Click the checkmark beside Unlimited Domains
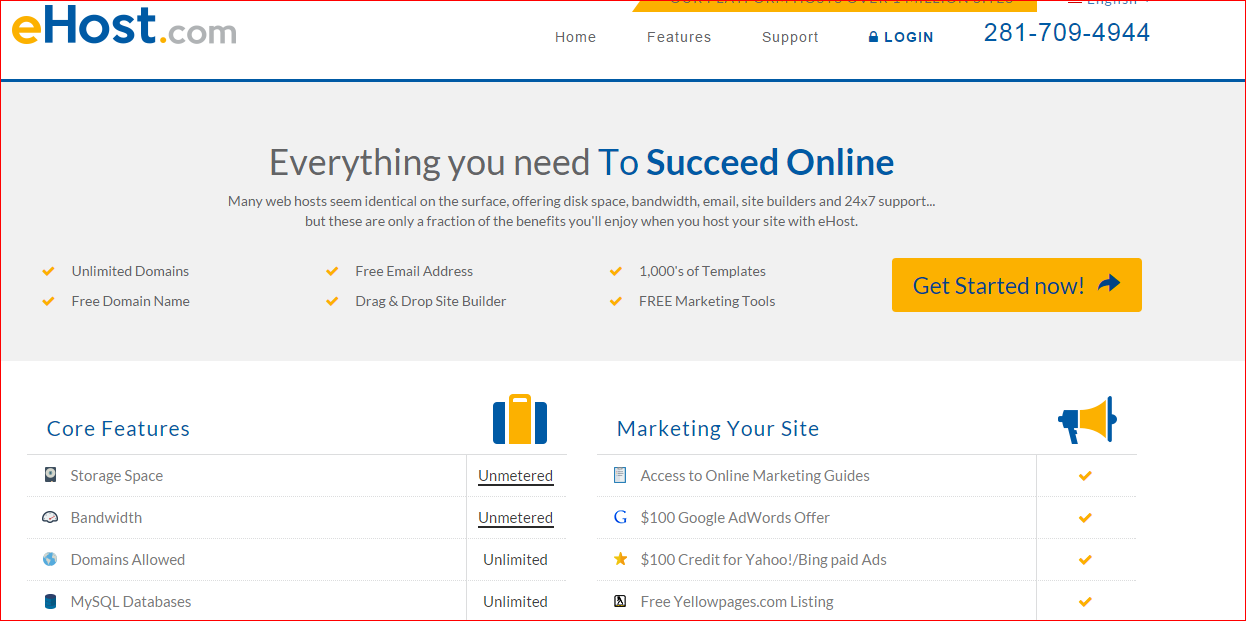The width and height of the screenshot is (1246, 621). coord(48,271)
